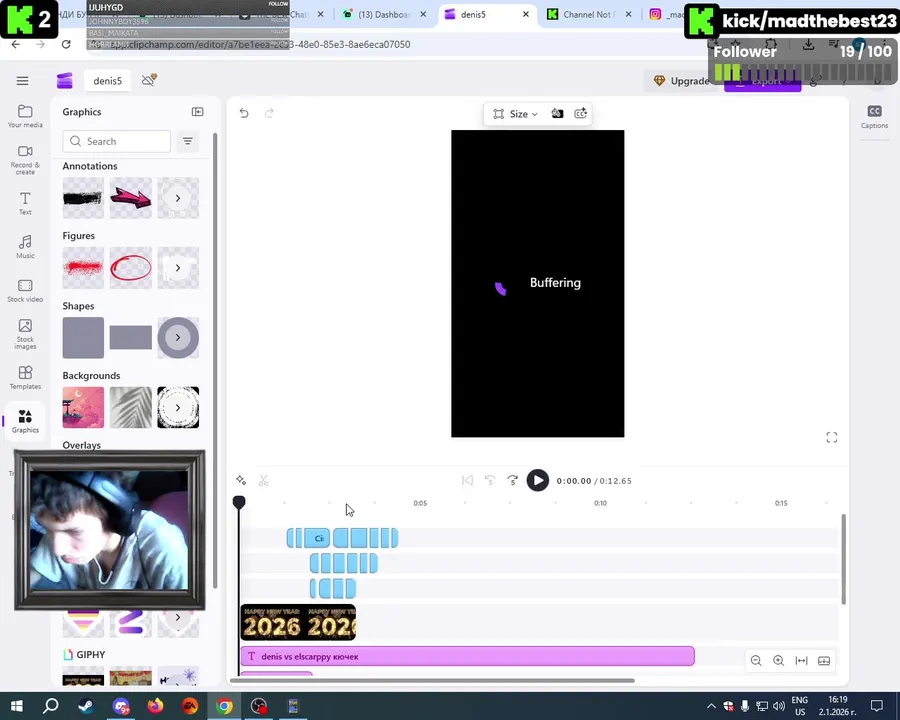Image resolution: width=900 pixels, height=720 pixels.
Task: Redo the last edit
Action: [269, 113]
